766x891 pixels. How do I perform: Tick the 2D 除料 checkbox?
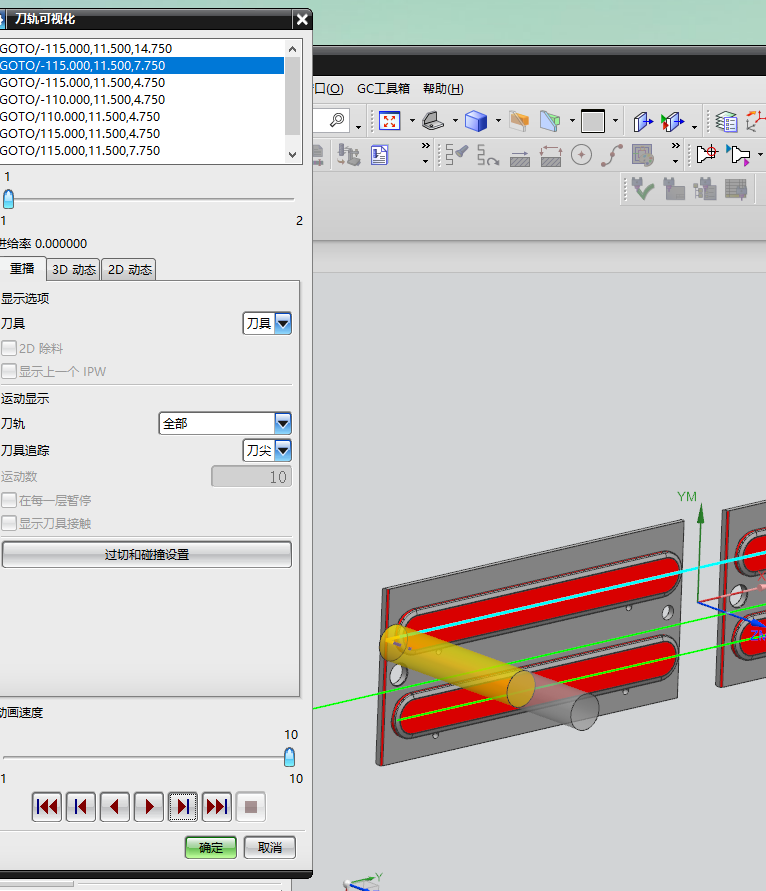(x=9, y=348)
